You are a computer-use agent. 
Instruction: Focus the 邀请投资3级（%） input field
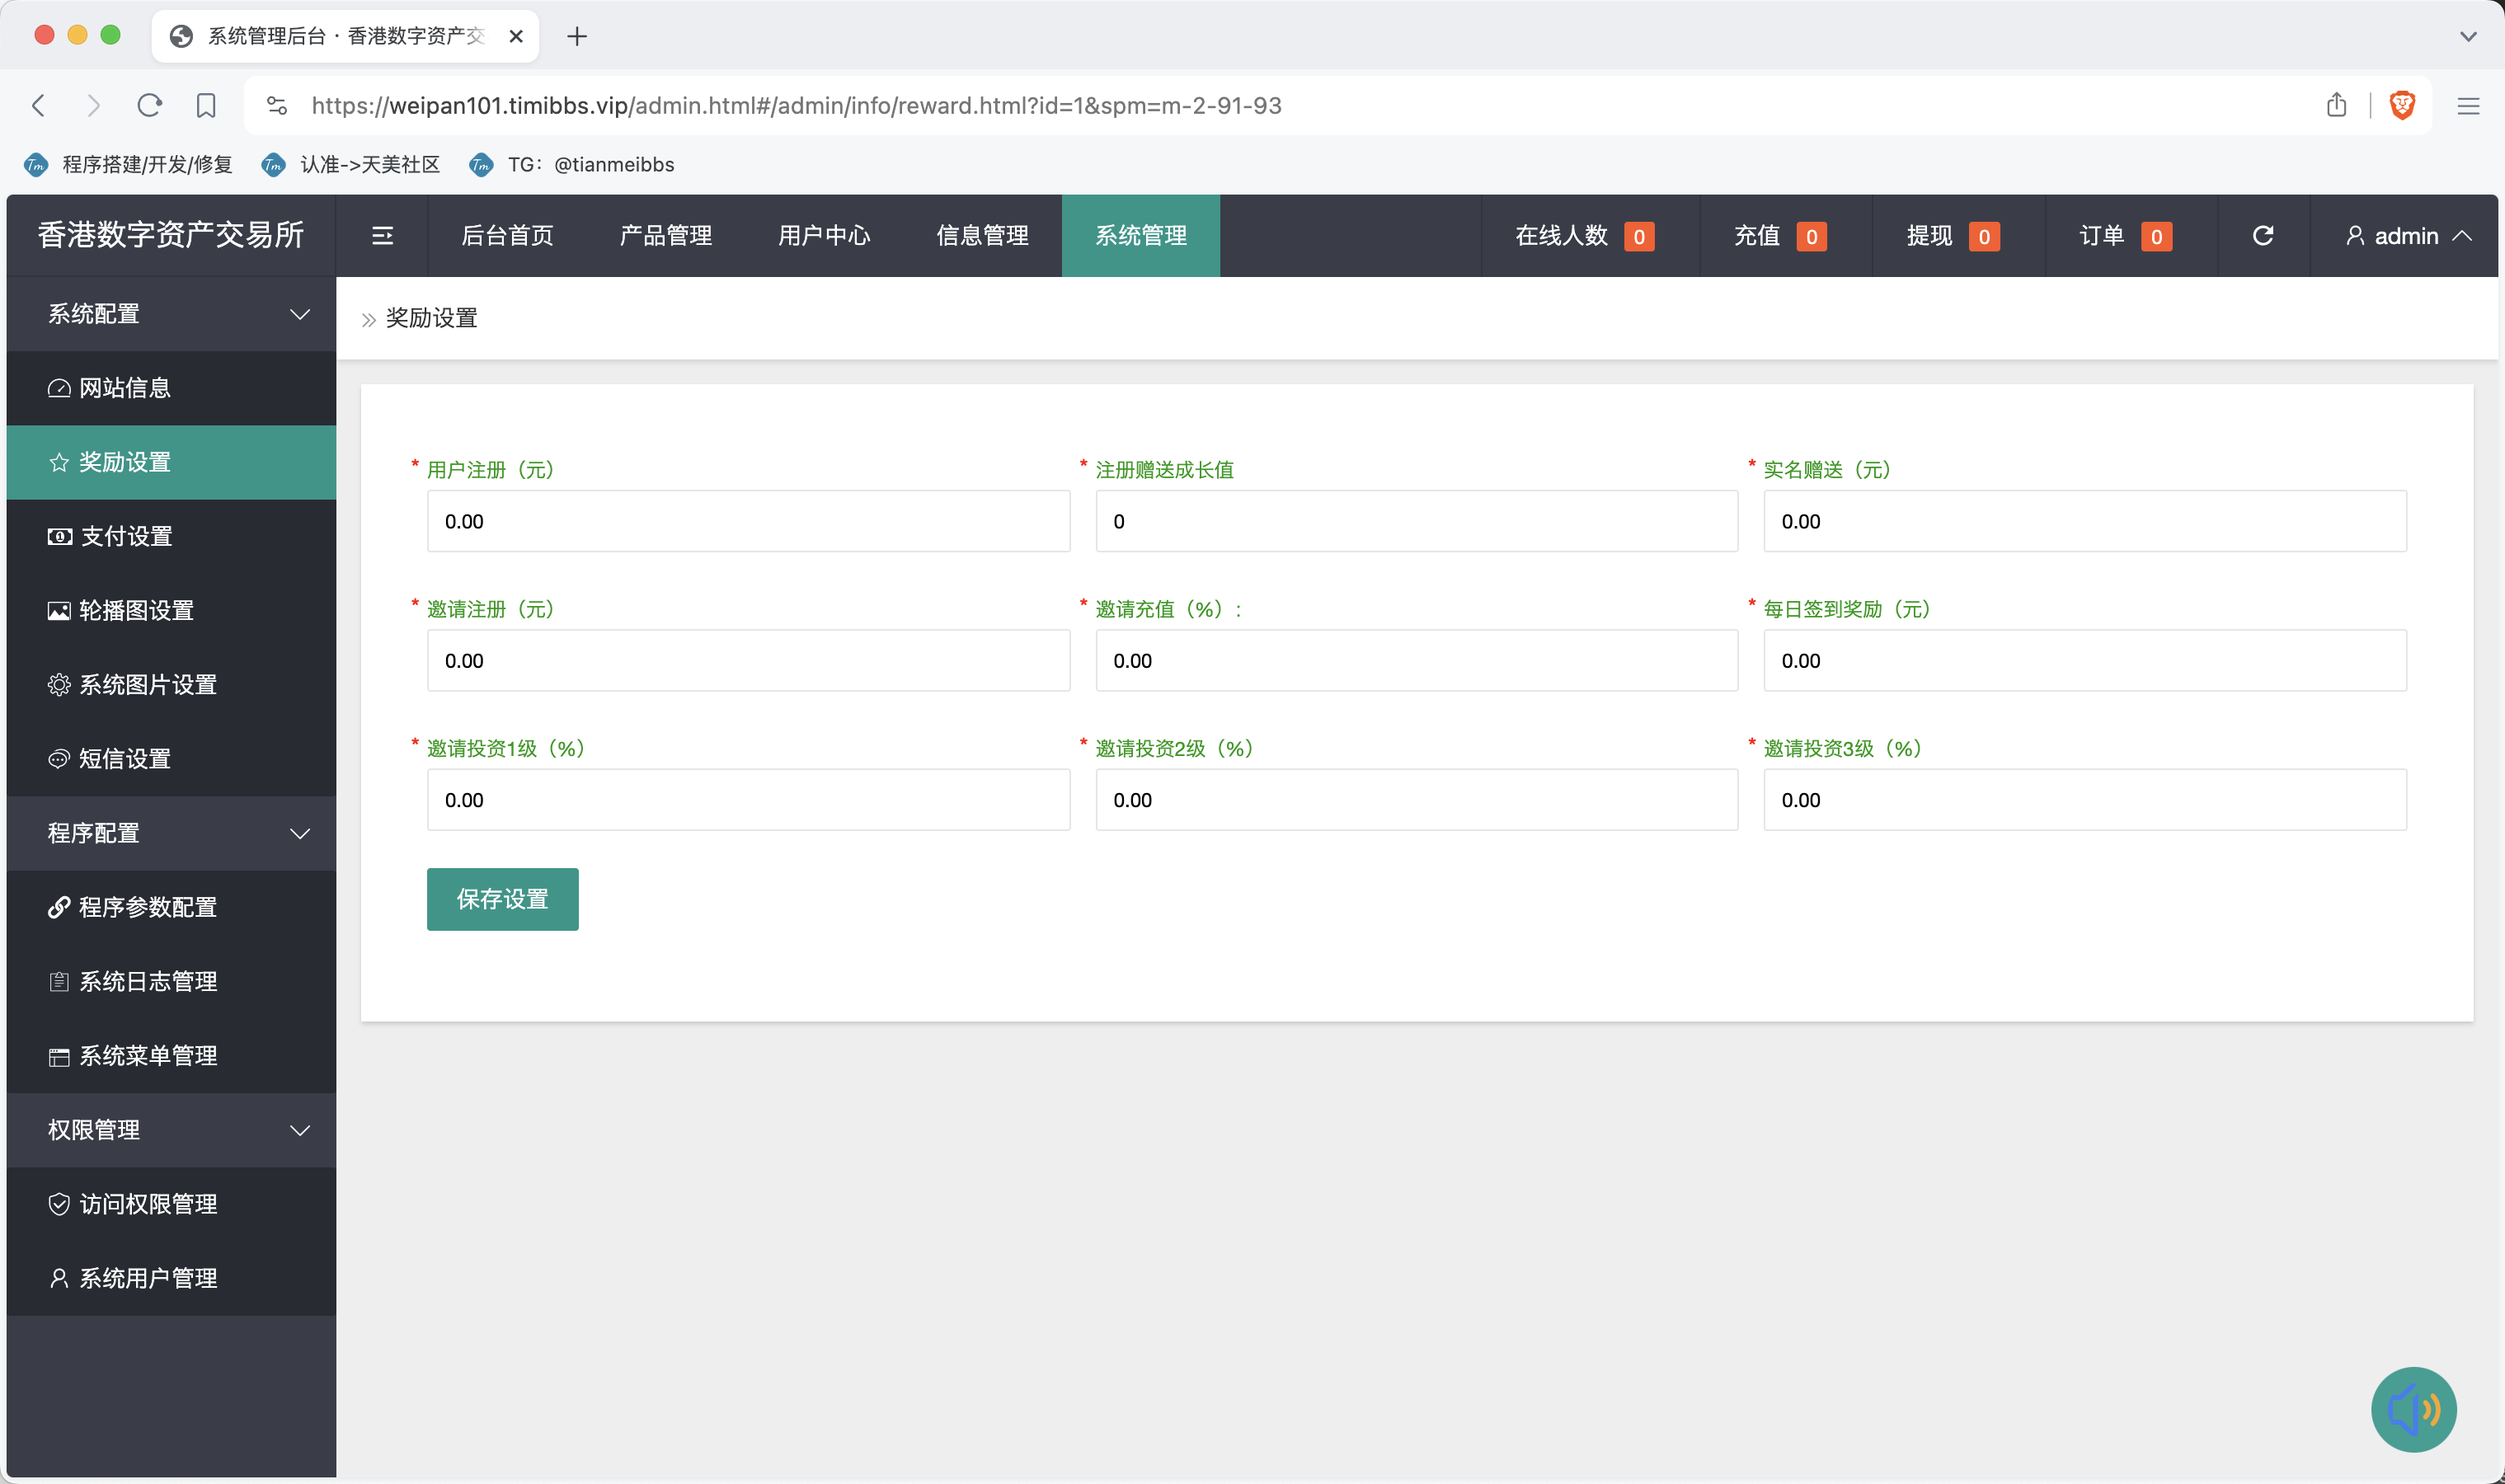click(2085, 800)
